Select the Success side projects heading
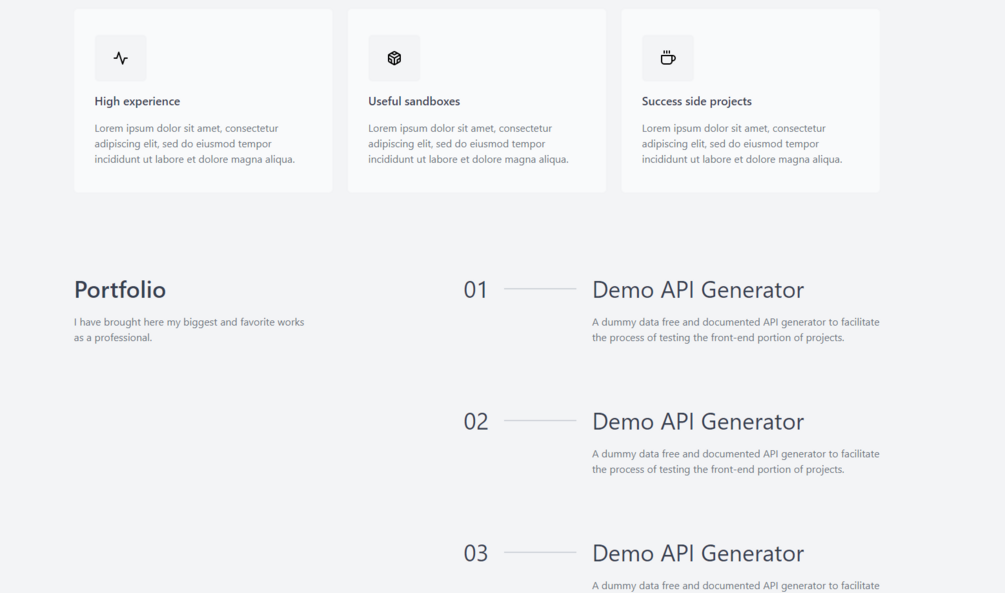Screen dimensions: 1005x593 tap(697, 101)
